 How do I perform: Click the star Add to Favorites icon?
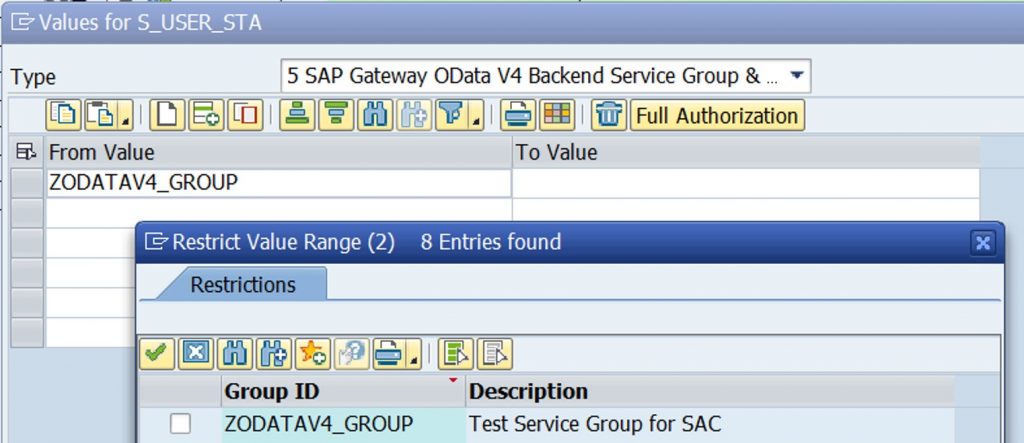312,354
